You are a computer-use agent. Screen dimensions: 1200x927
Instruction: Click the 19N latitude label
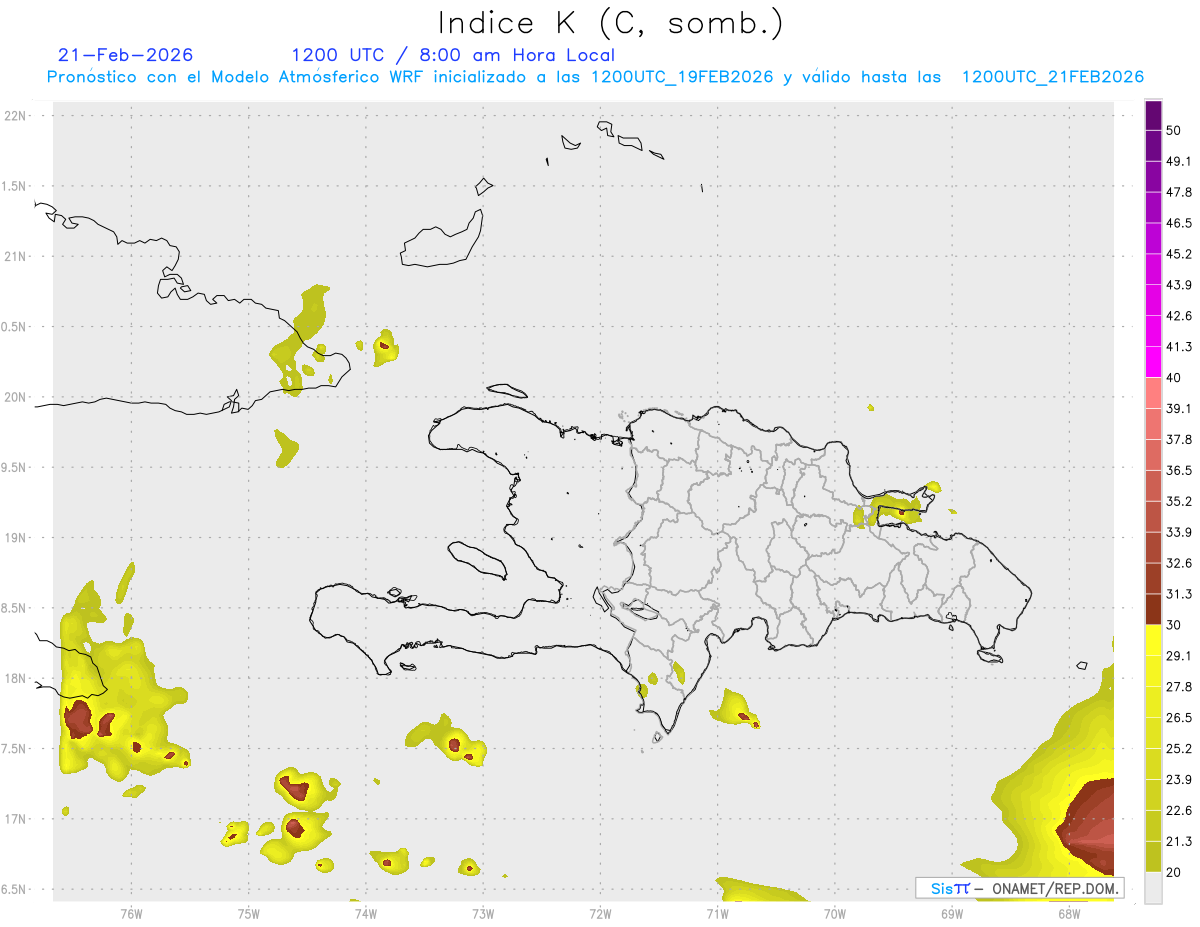pyautogui.click(x=16, y=538)
